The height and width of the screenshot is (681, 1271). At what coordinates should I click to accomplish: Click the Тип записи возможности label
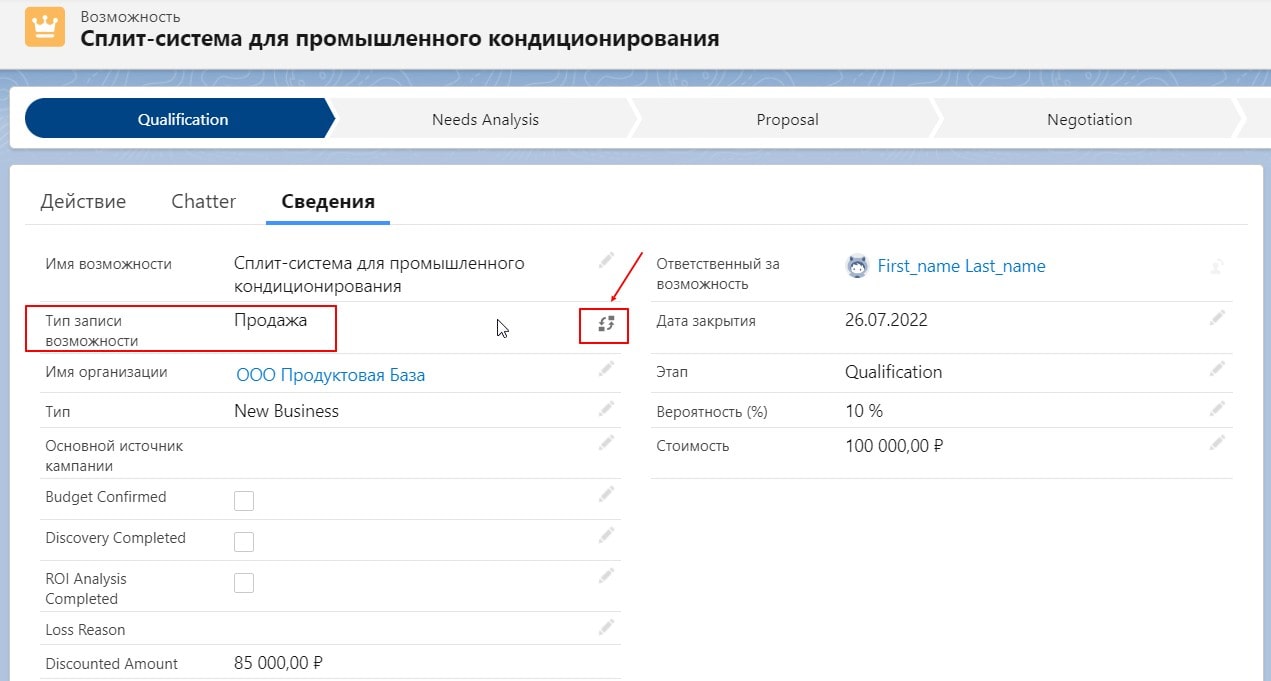(92, 331)
